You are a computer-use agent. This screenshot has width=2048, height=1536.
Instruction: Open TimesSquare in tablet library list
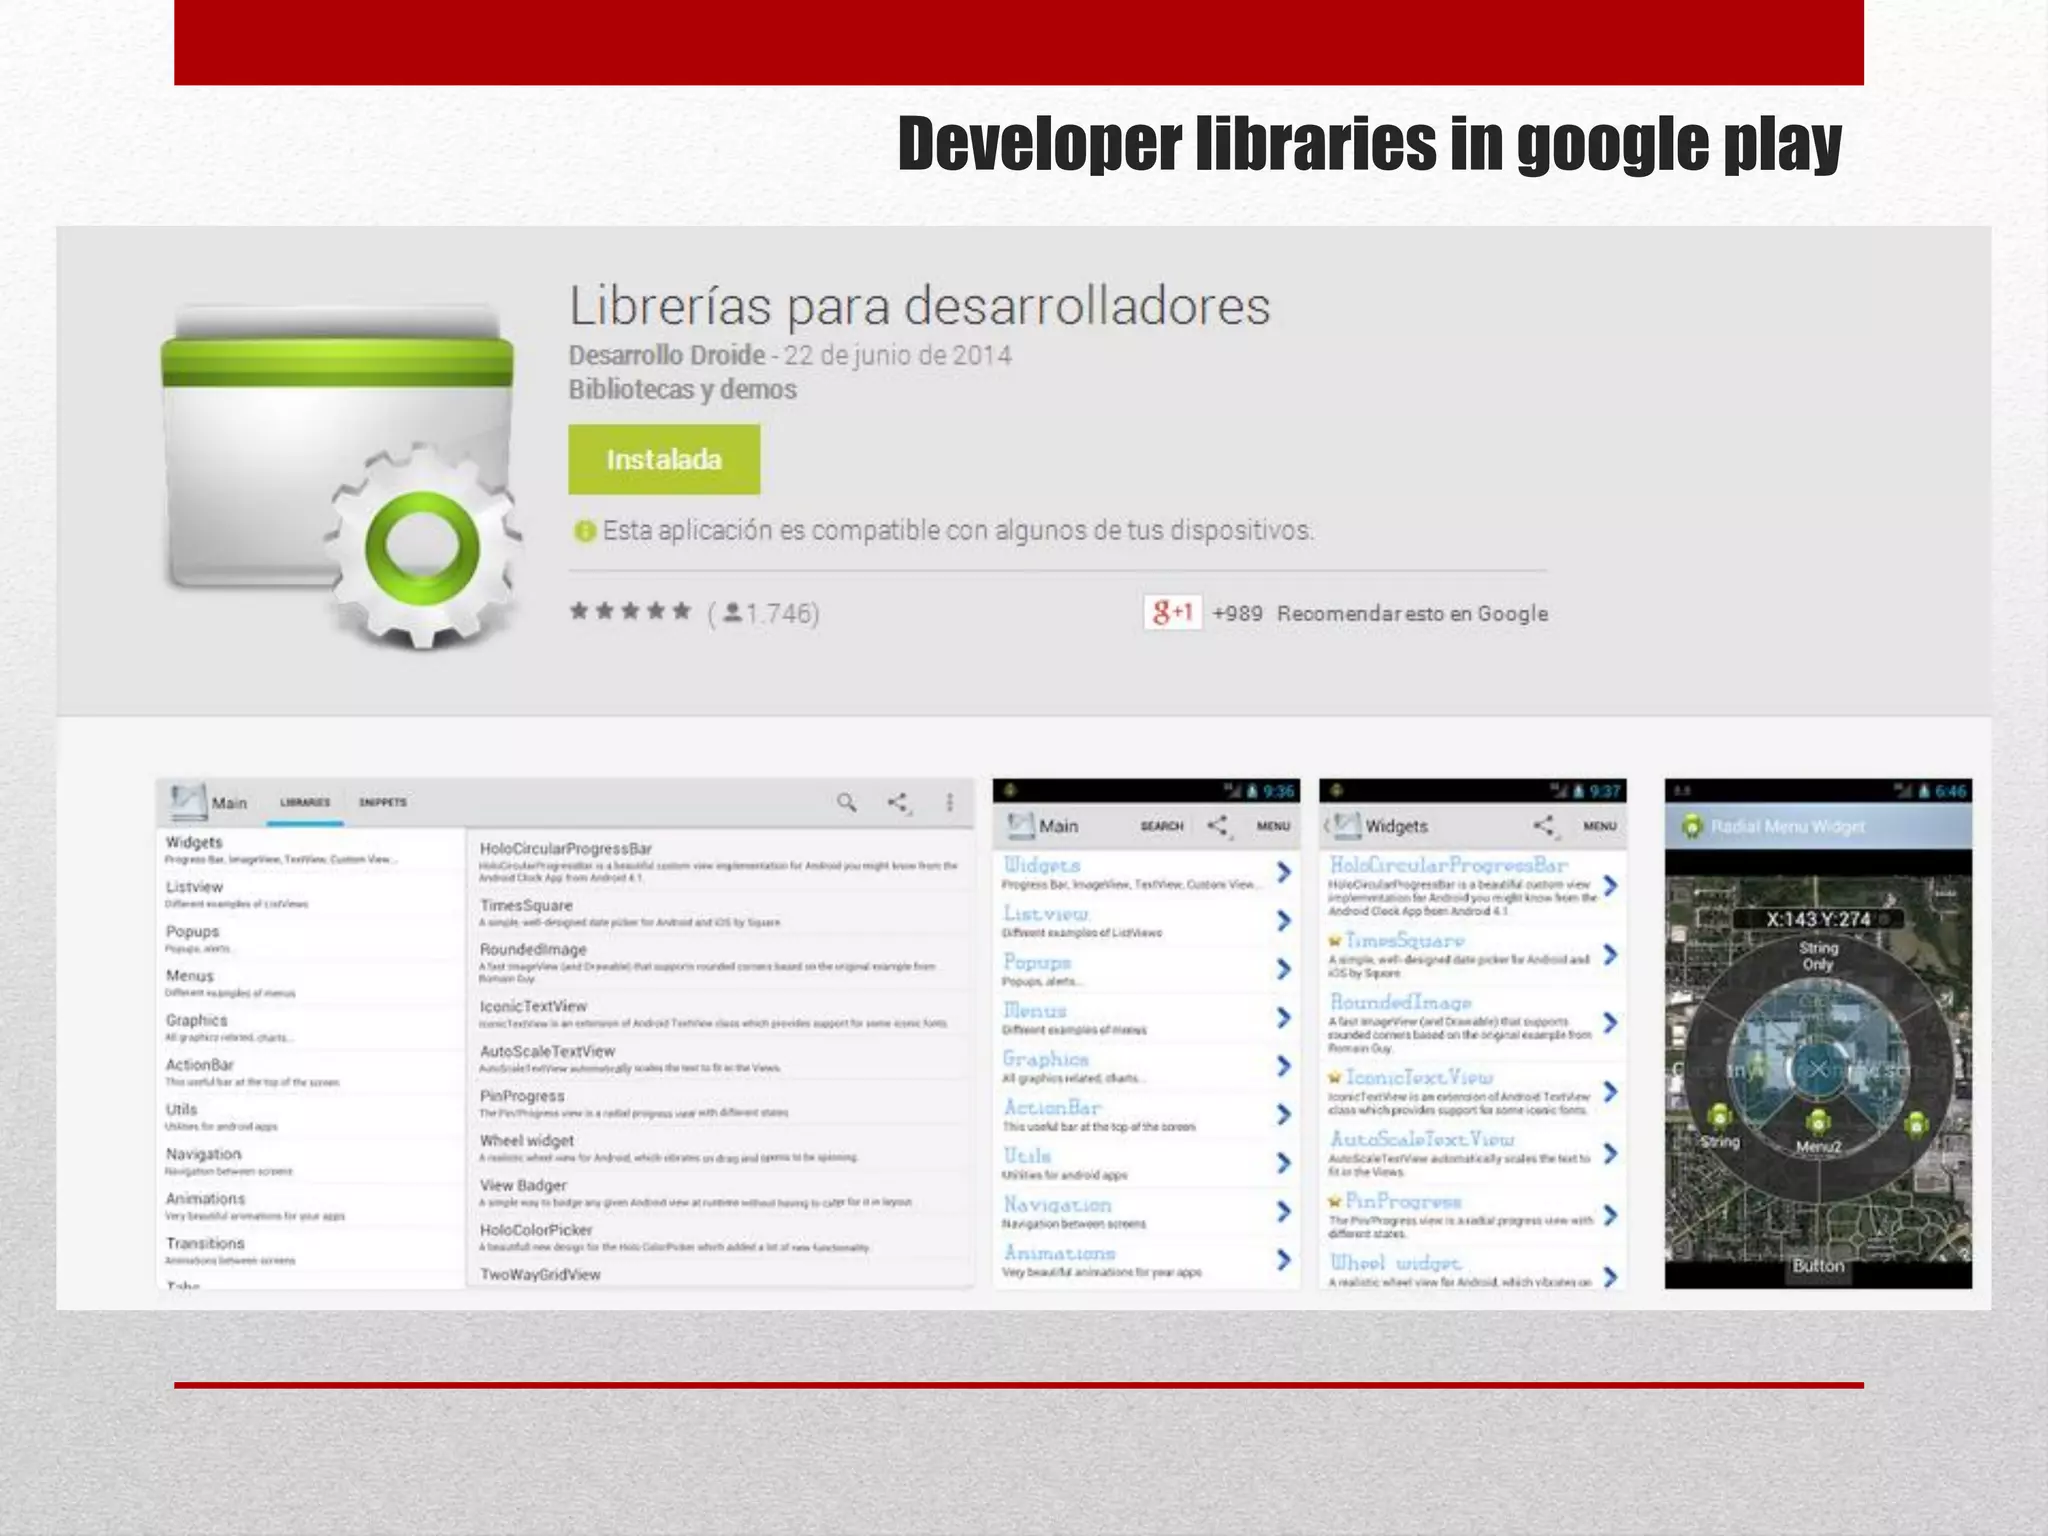pyautogui.click(x=720, y=913)
